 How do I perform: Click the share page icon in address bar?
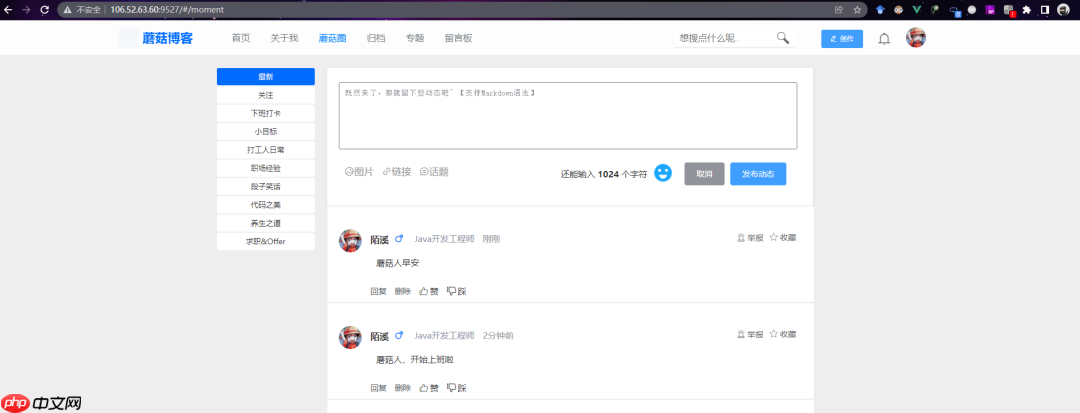point(838,10)
